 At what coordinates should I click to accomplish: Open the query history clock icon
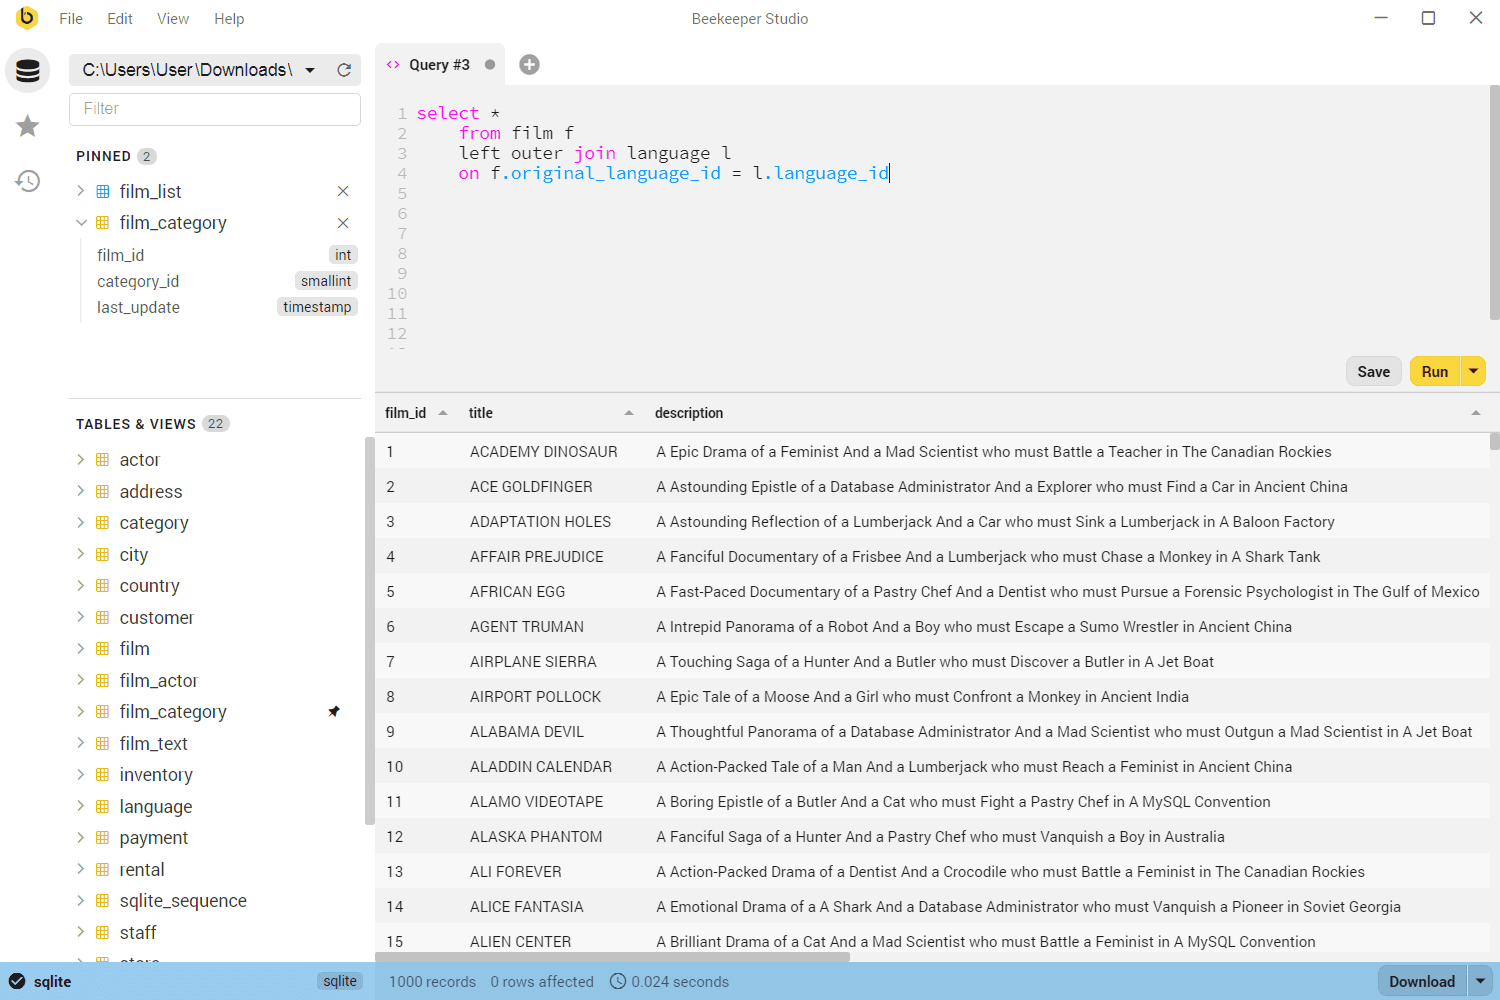pos(28,181)
